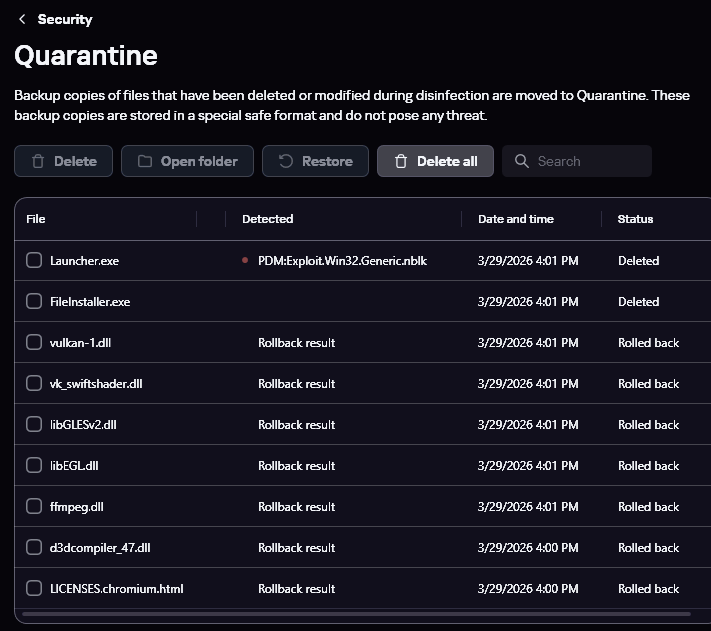Click the folder icon on Open folder

tap(145, 161)
